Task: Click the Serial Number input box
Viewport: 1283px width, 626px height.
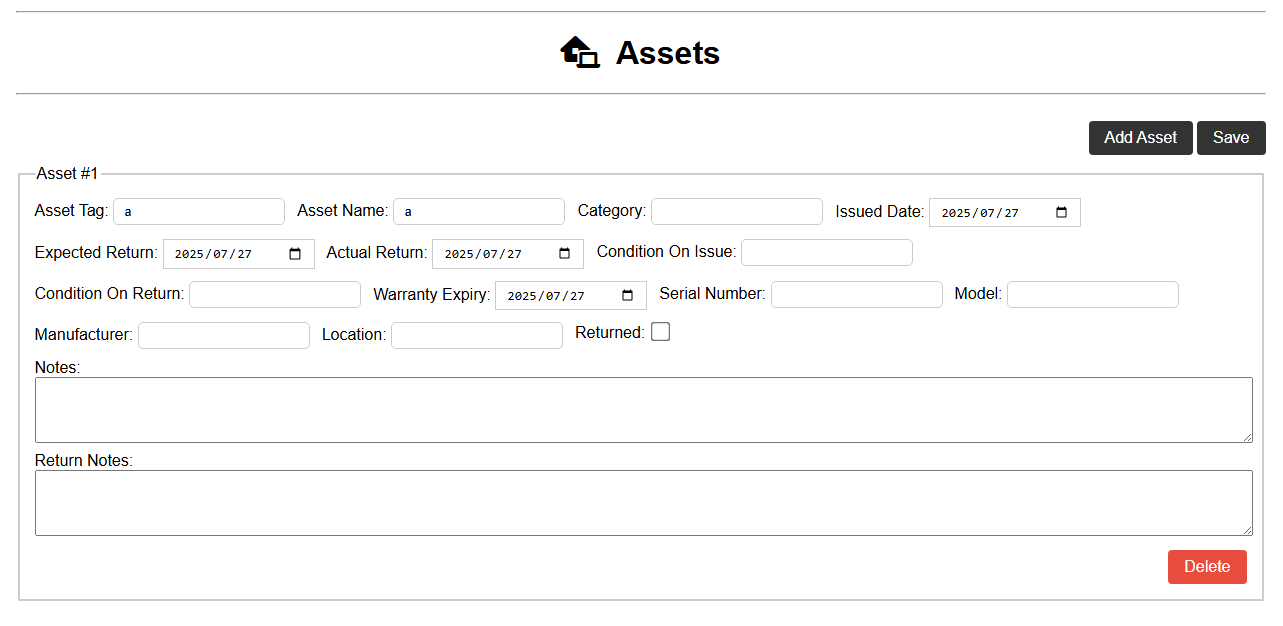Action: point(856,294)
